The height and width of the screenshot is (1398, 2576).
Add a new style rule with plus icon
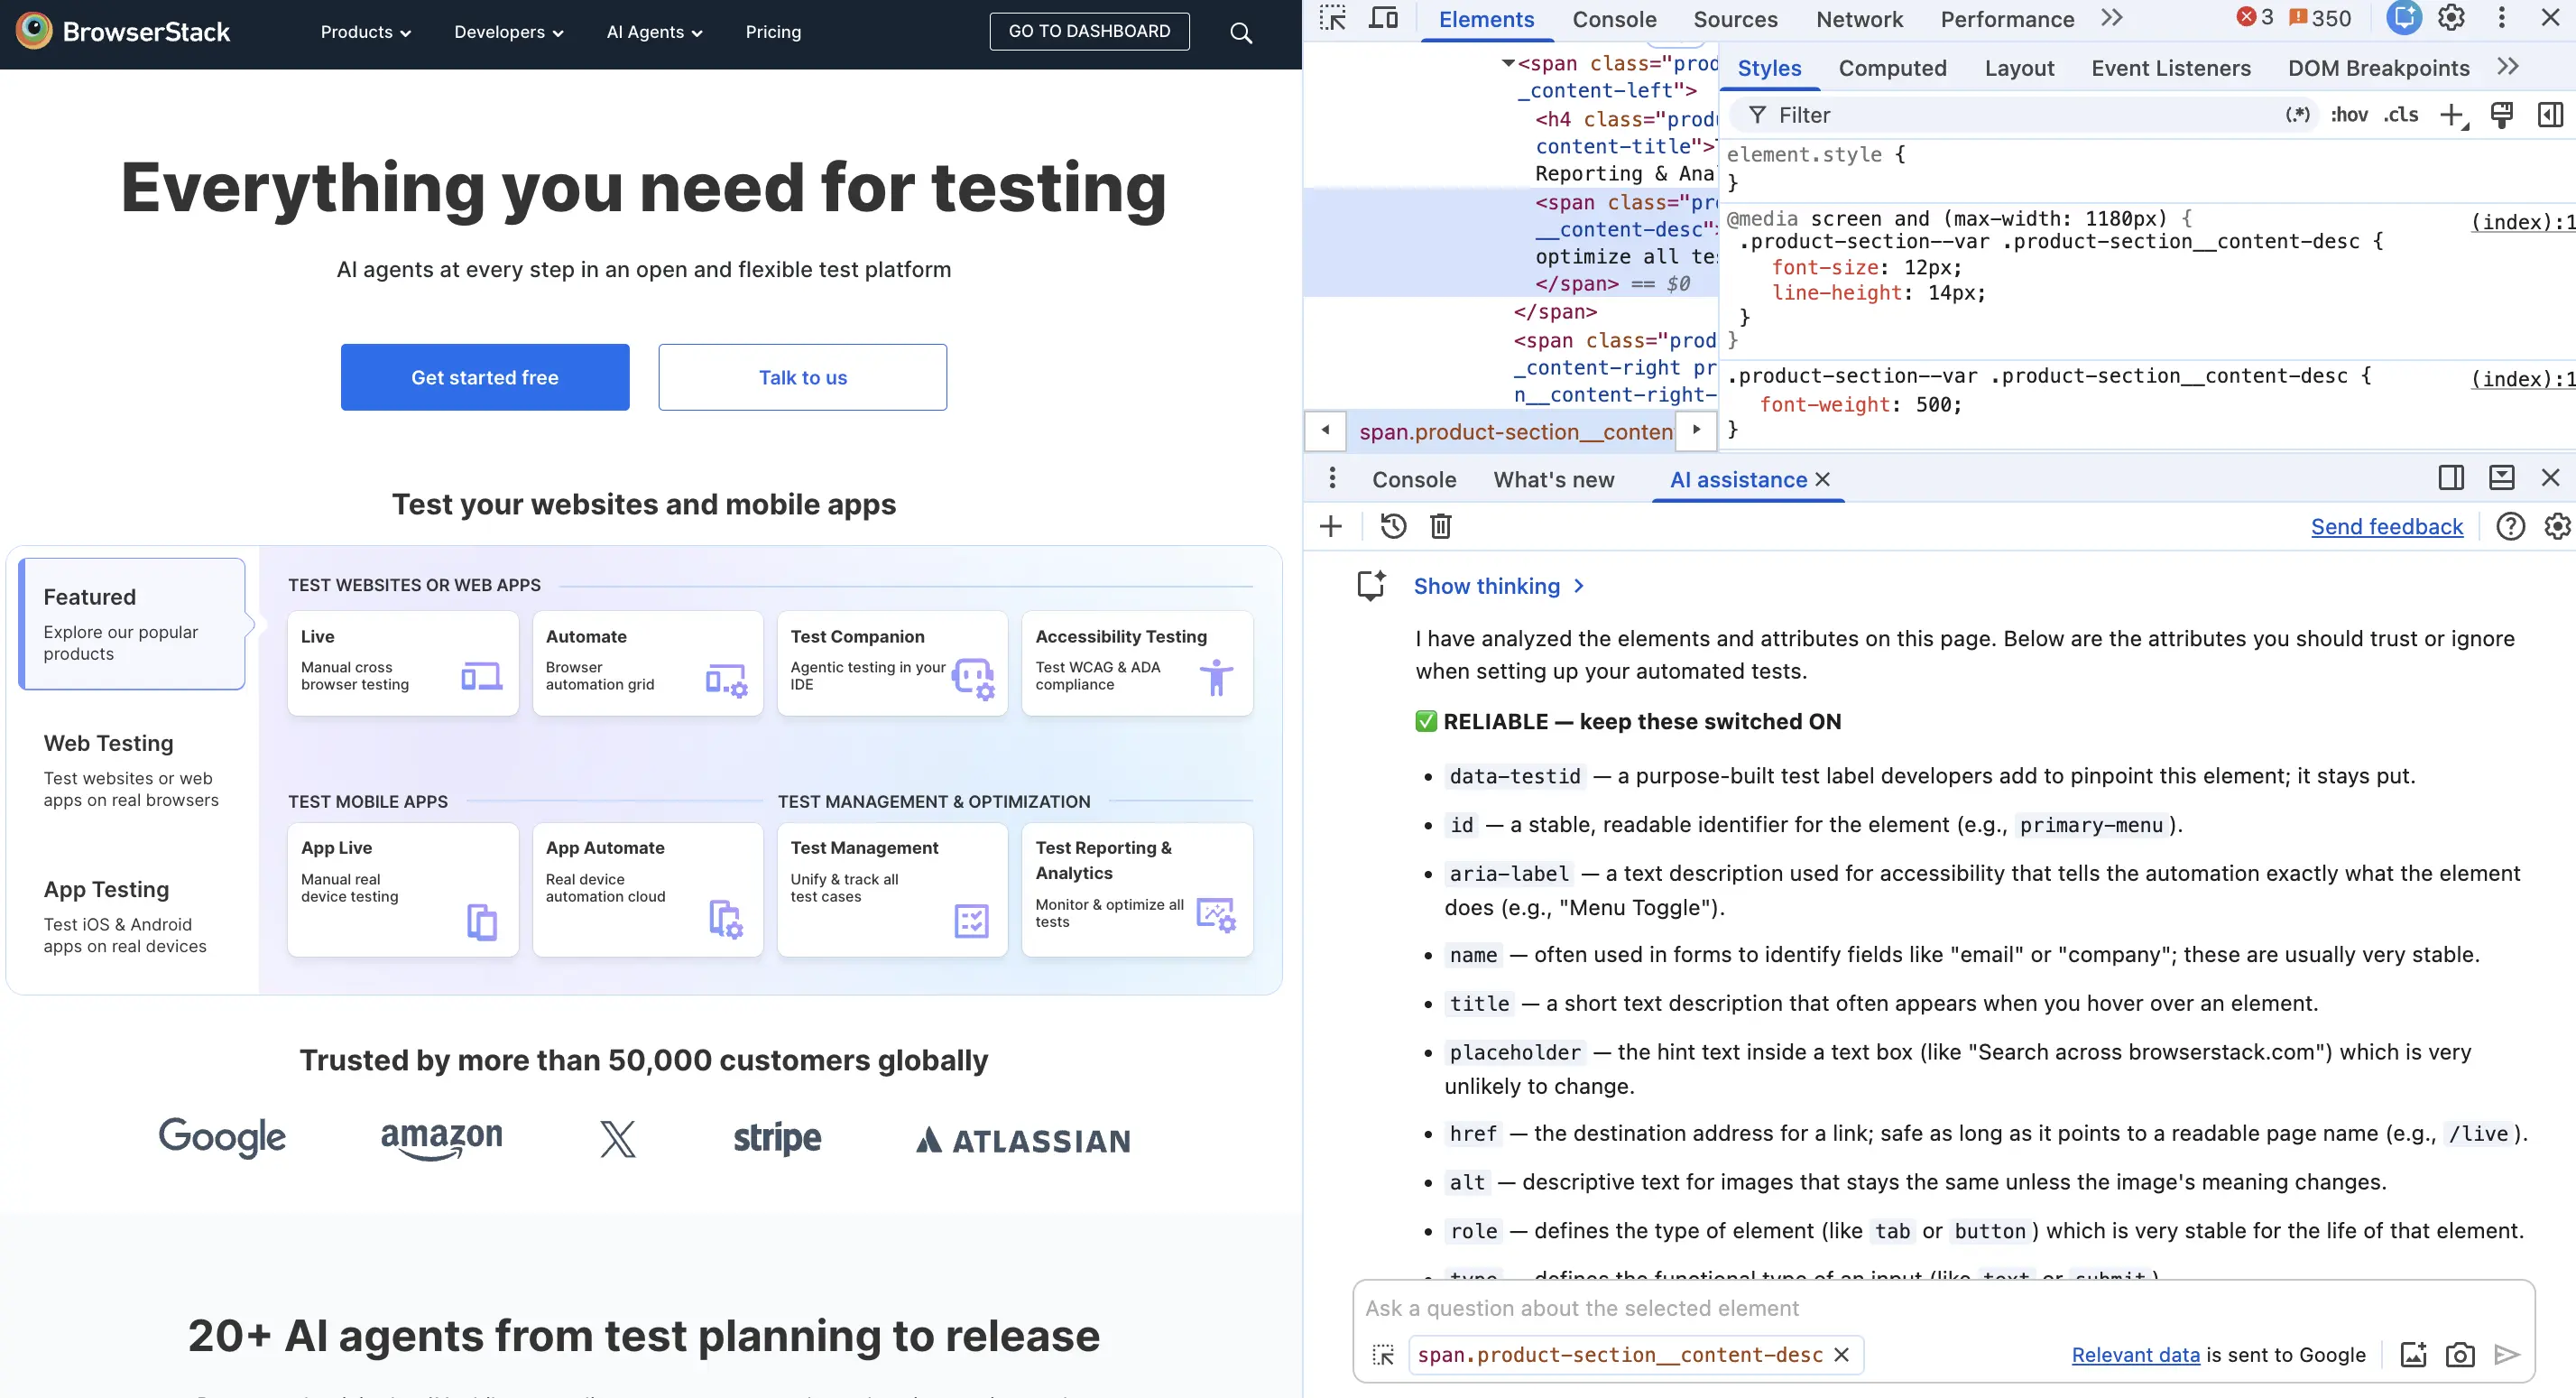coord(2453,116)
